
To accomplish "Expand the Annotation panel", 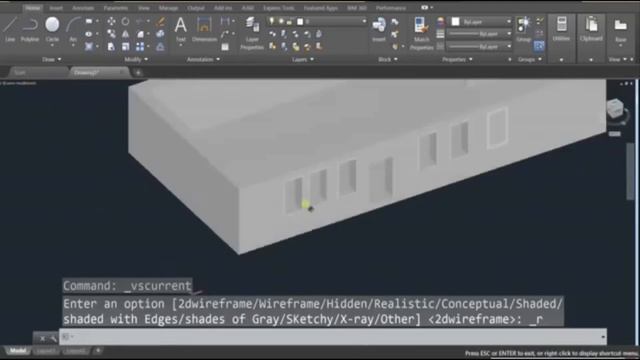I will pos(203,60).
